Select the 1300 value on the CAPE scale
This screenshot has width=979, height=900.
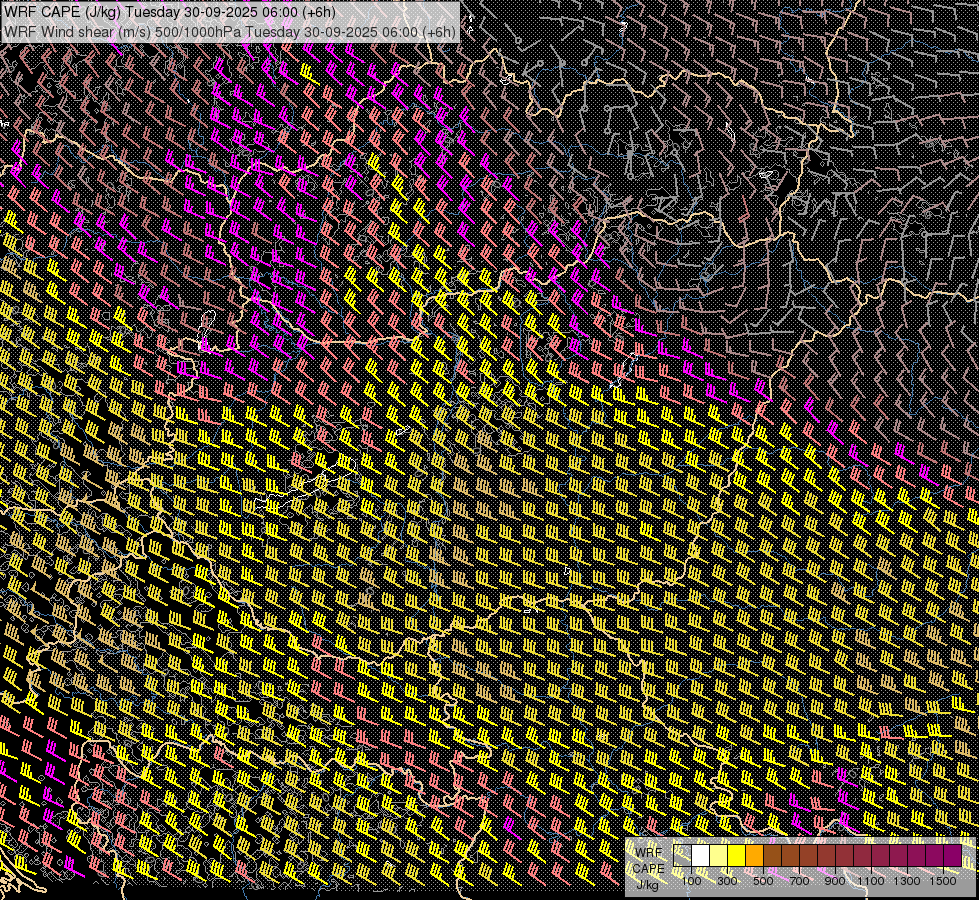[906, 881]
